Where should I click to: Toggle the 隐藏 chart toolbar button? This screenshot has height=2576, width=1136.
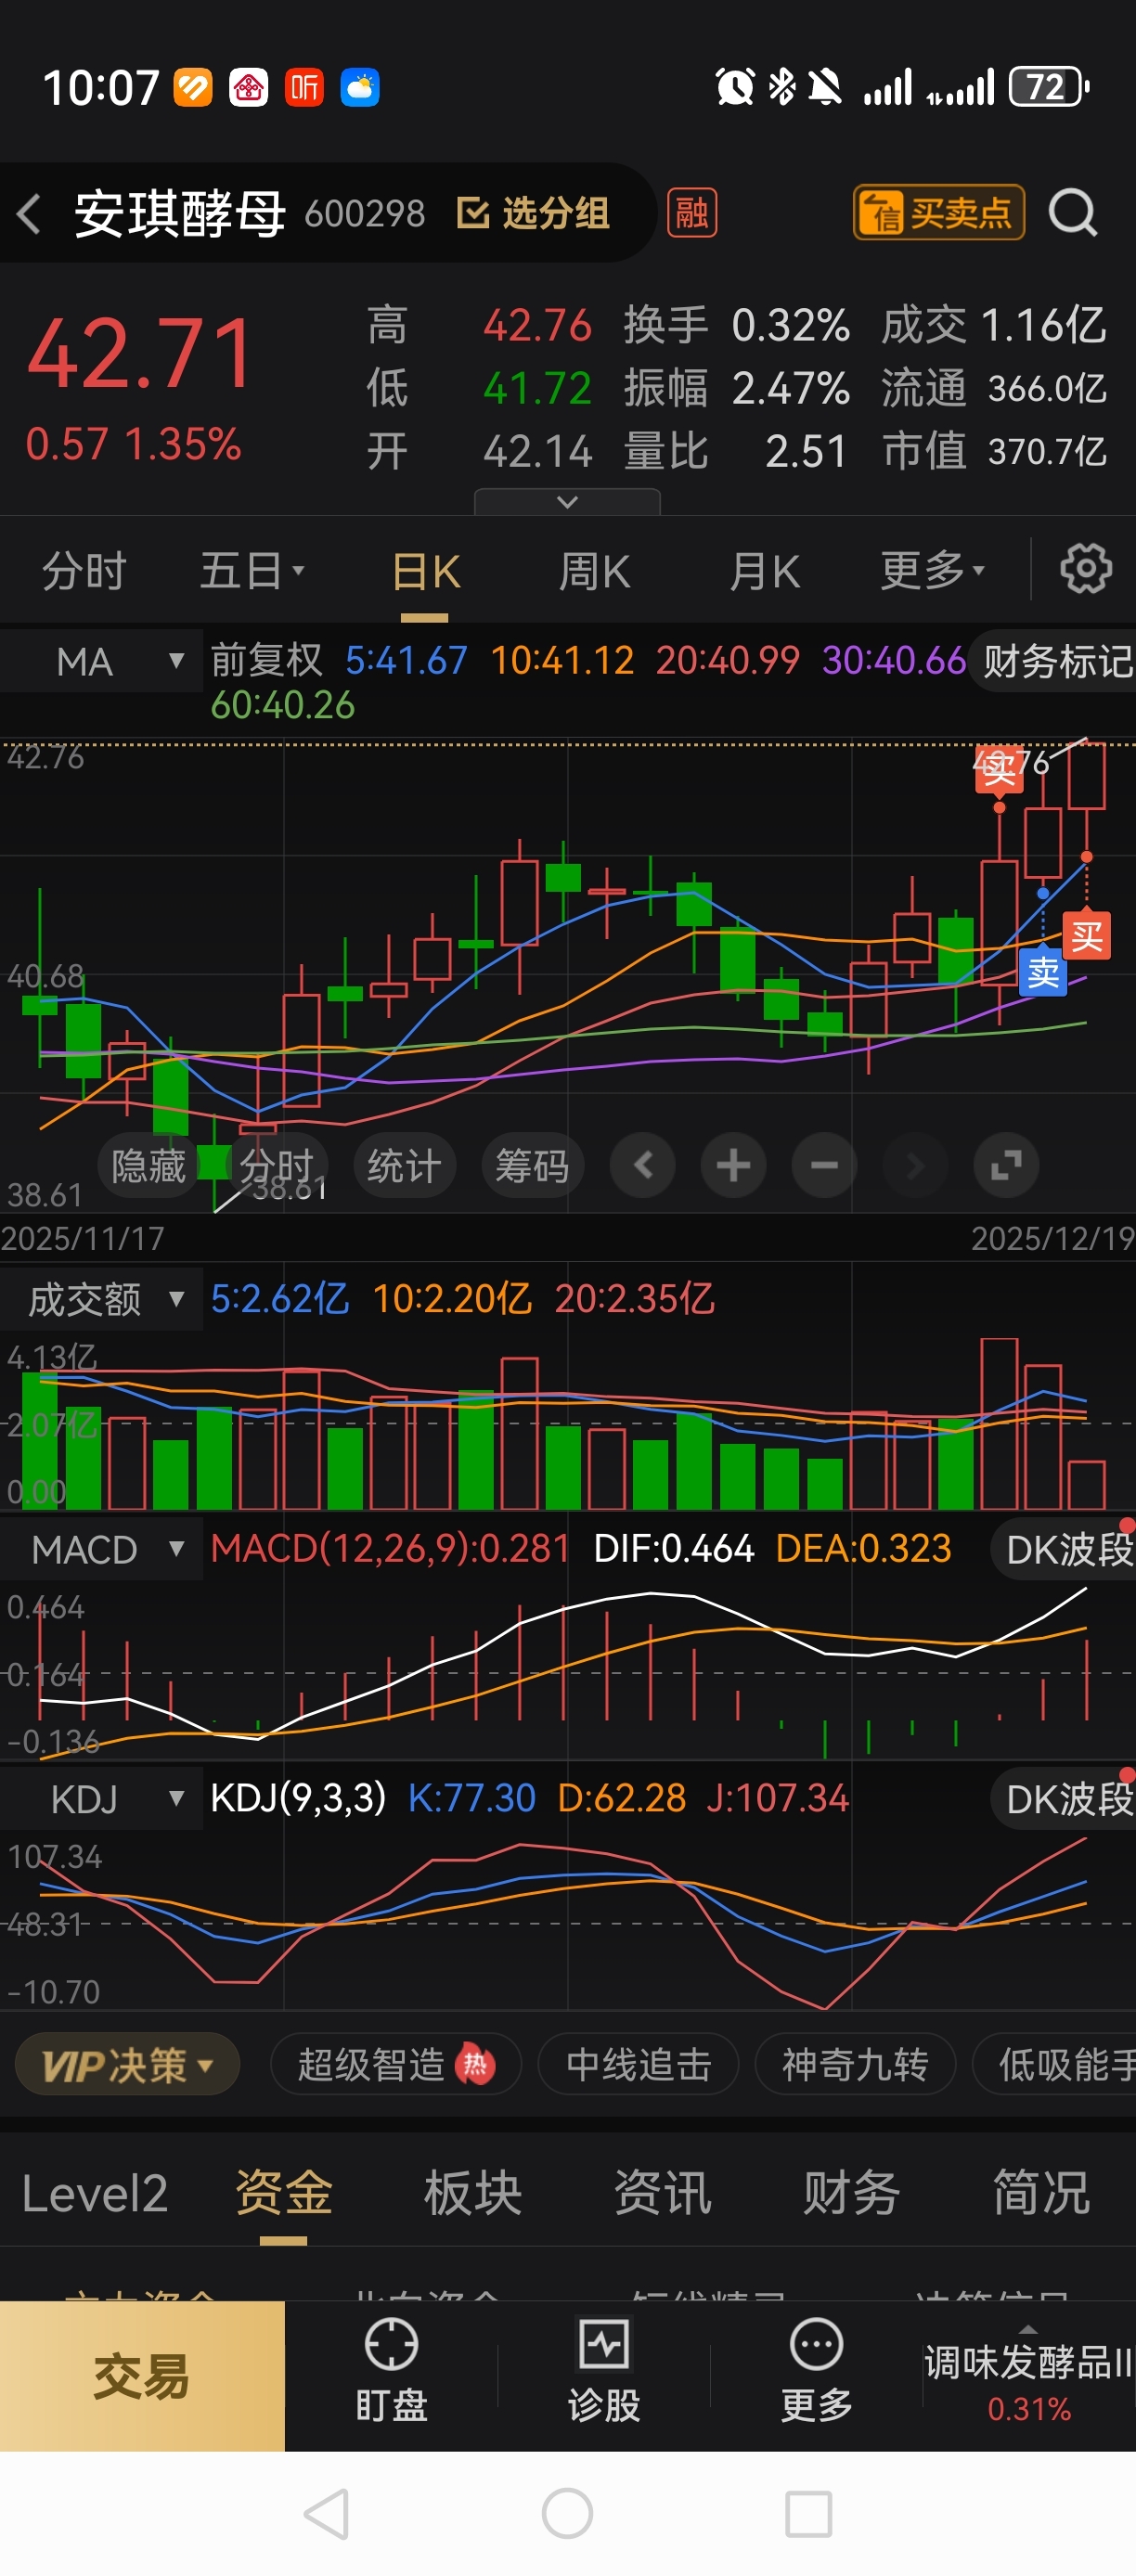[148, 1165]
